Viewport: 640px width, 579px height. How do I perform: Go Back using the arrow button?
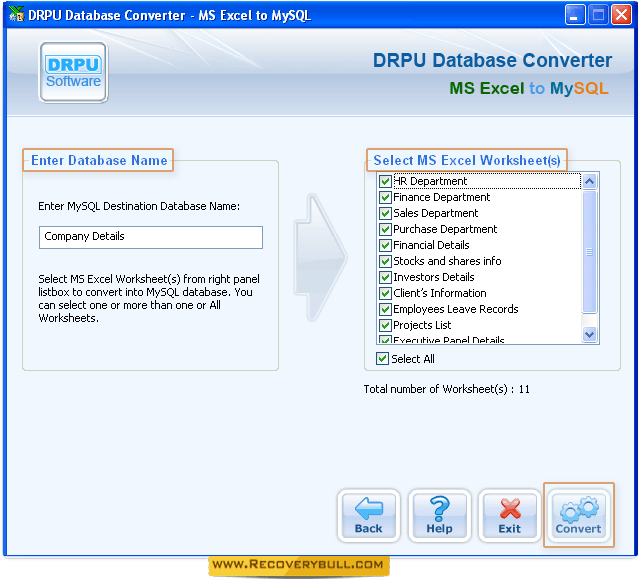tap(369, 515)
